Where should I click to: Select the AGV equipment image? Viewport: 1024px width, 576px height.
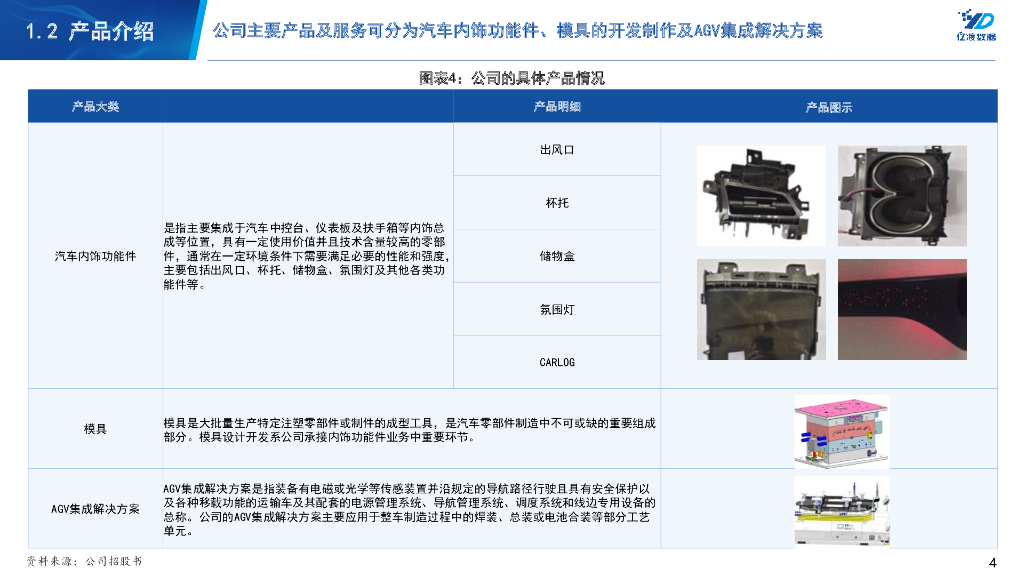(x=842, y=512)
